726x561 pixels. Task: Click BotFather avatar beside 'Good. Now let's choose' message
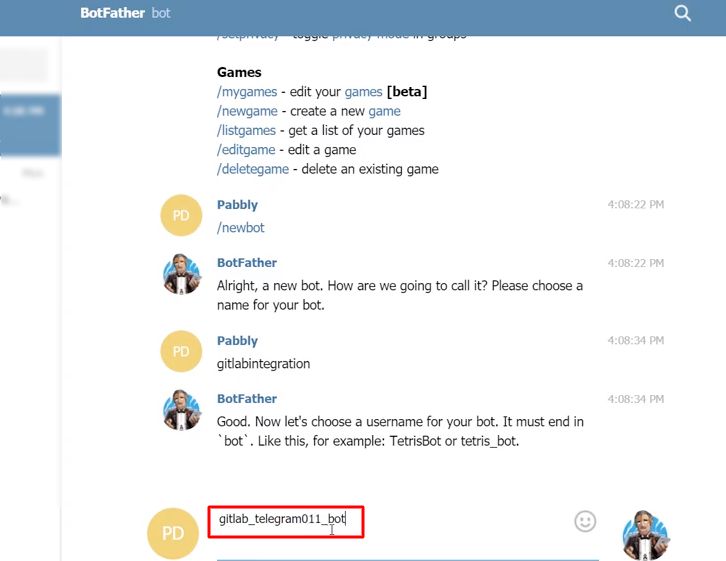[x=182, y=410]
